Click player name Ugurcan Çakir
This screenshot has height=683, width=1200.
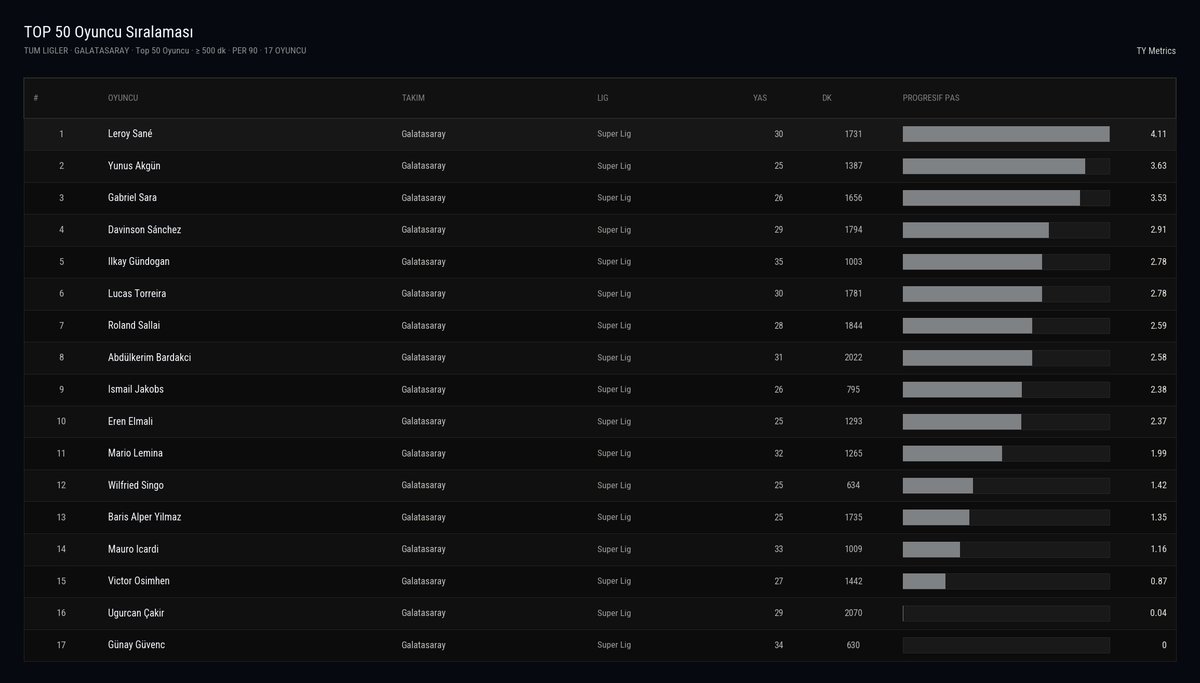pyautogui.click(x=136, y=614)
